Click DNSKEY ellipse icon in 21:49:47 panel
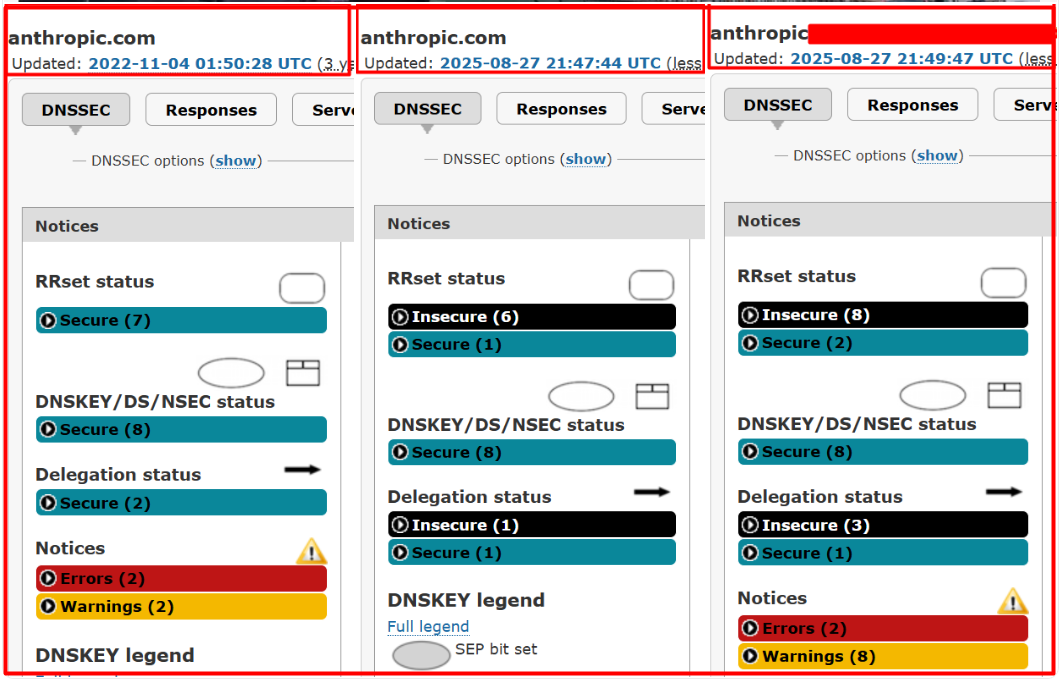Screen dimensions: 1059x679 (x=933, y=395)
